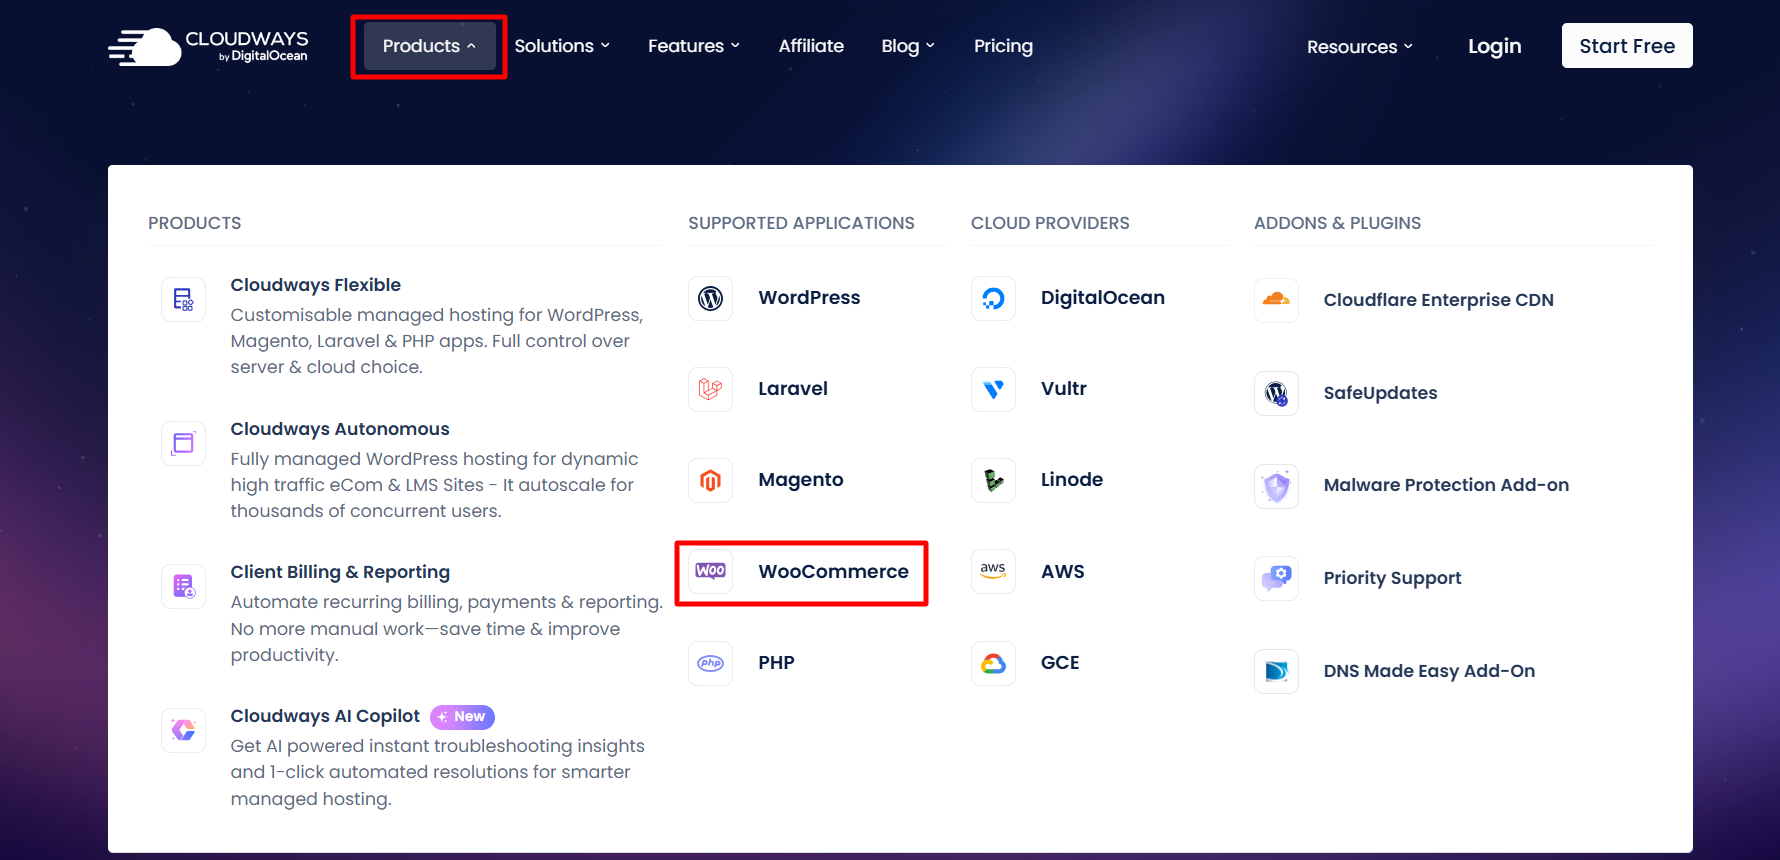Open the Affiliate page

tap(811, 46)
